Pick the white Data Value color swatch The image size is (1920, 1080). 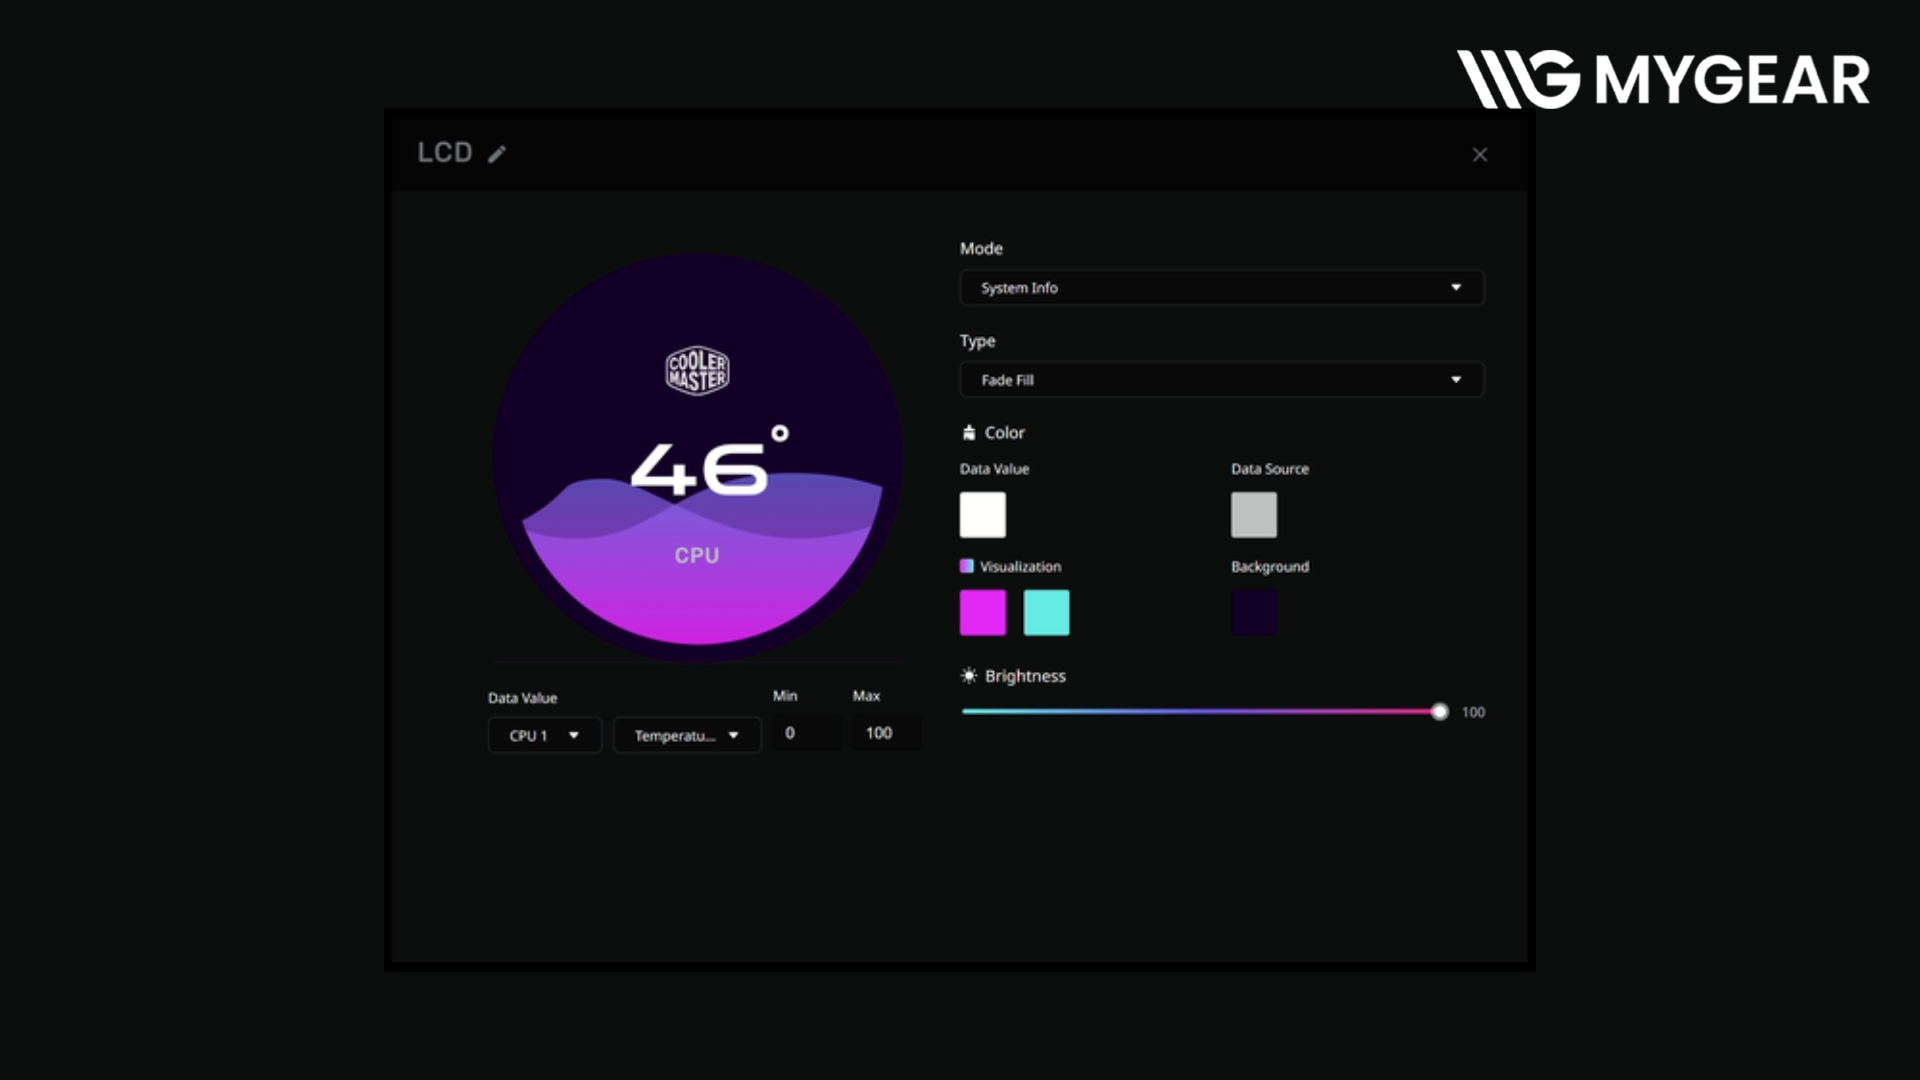coord(983,515)
